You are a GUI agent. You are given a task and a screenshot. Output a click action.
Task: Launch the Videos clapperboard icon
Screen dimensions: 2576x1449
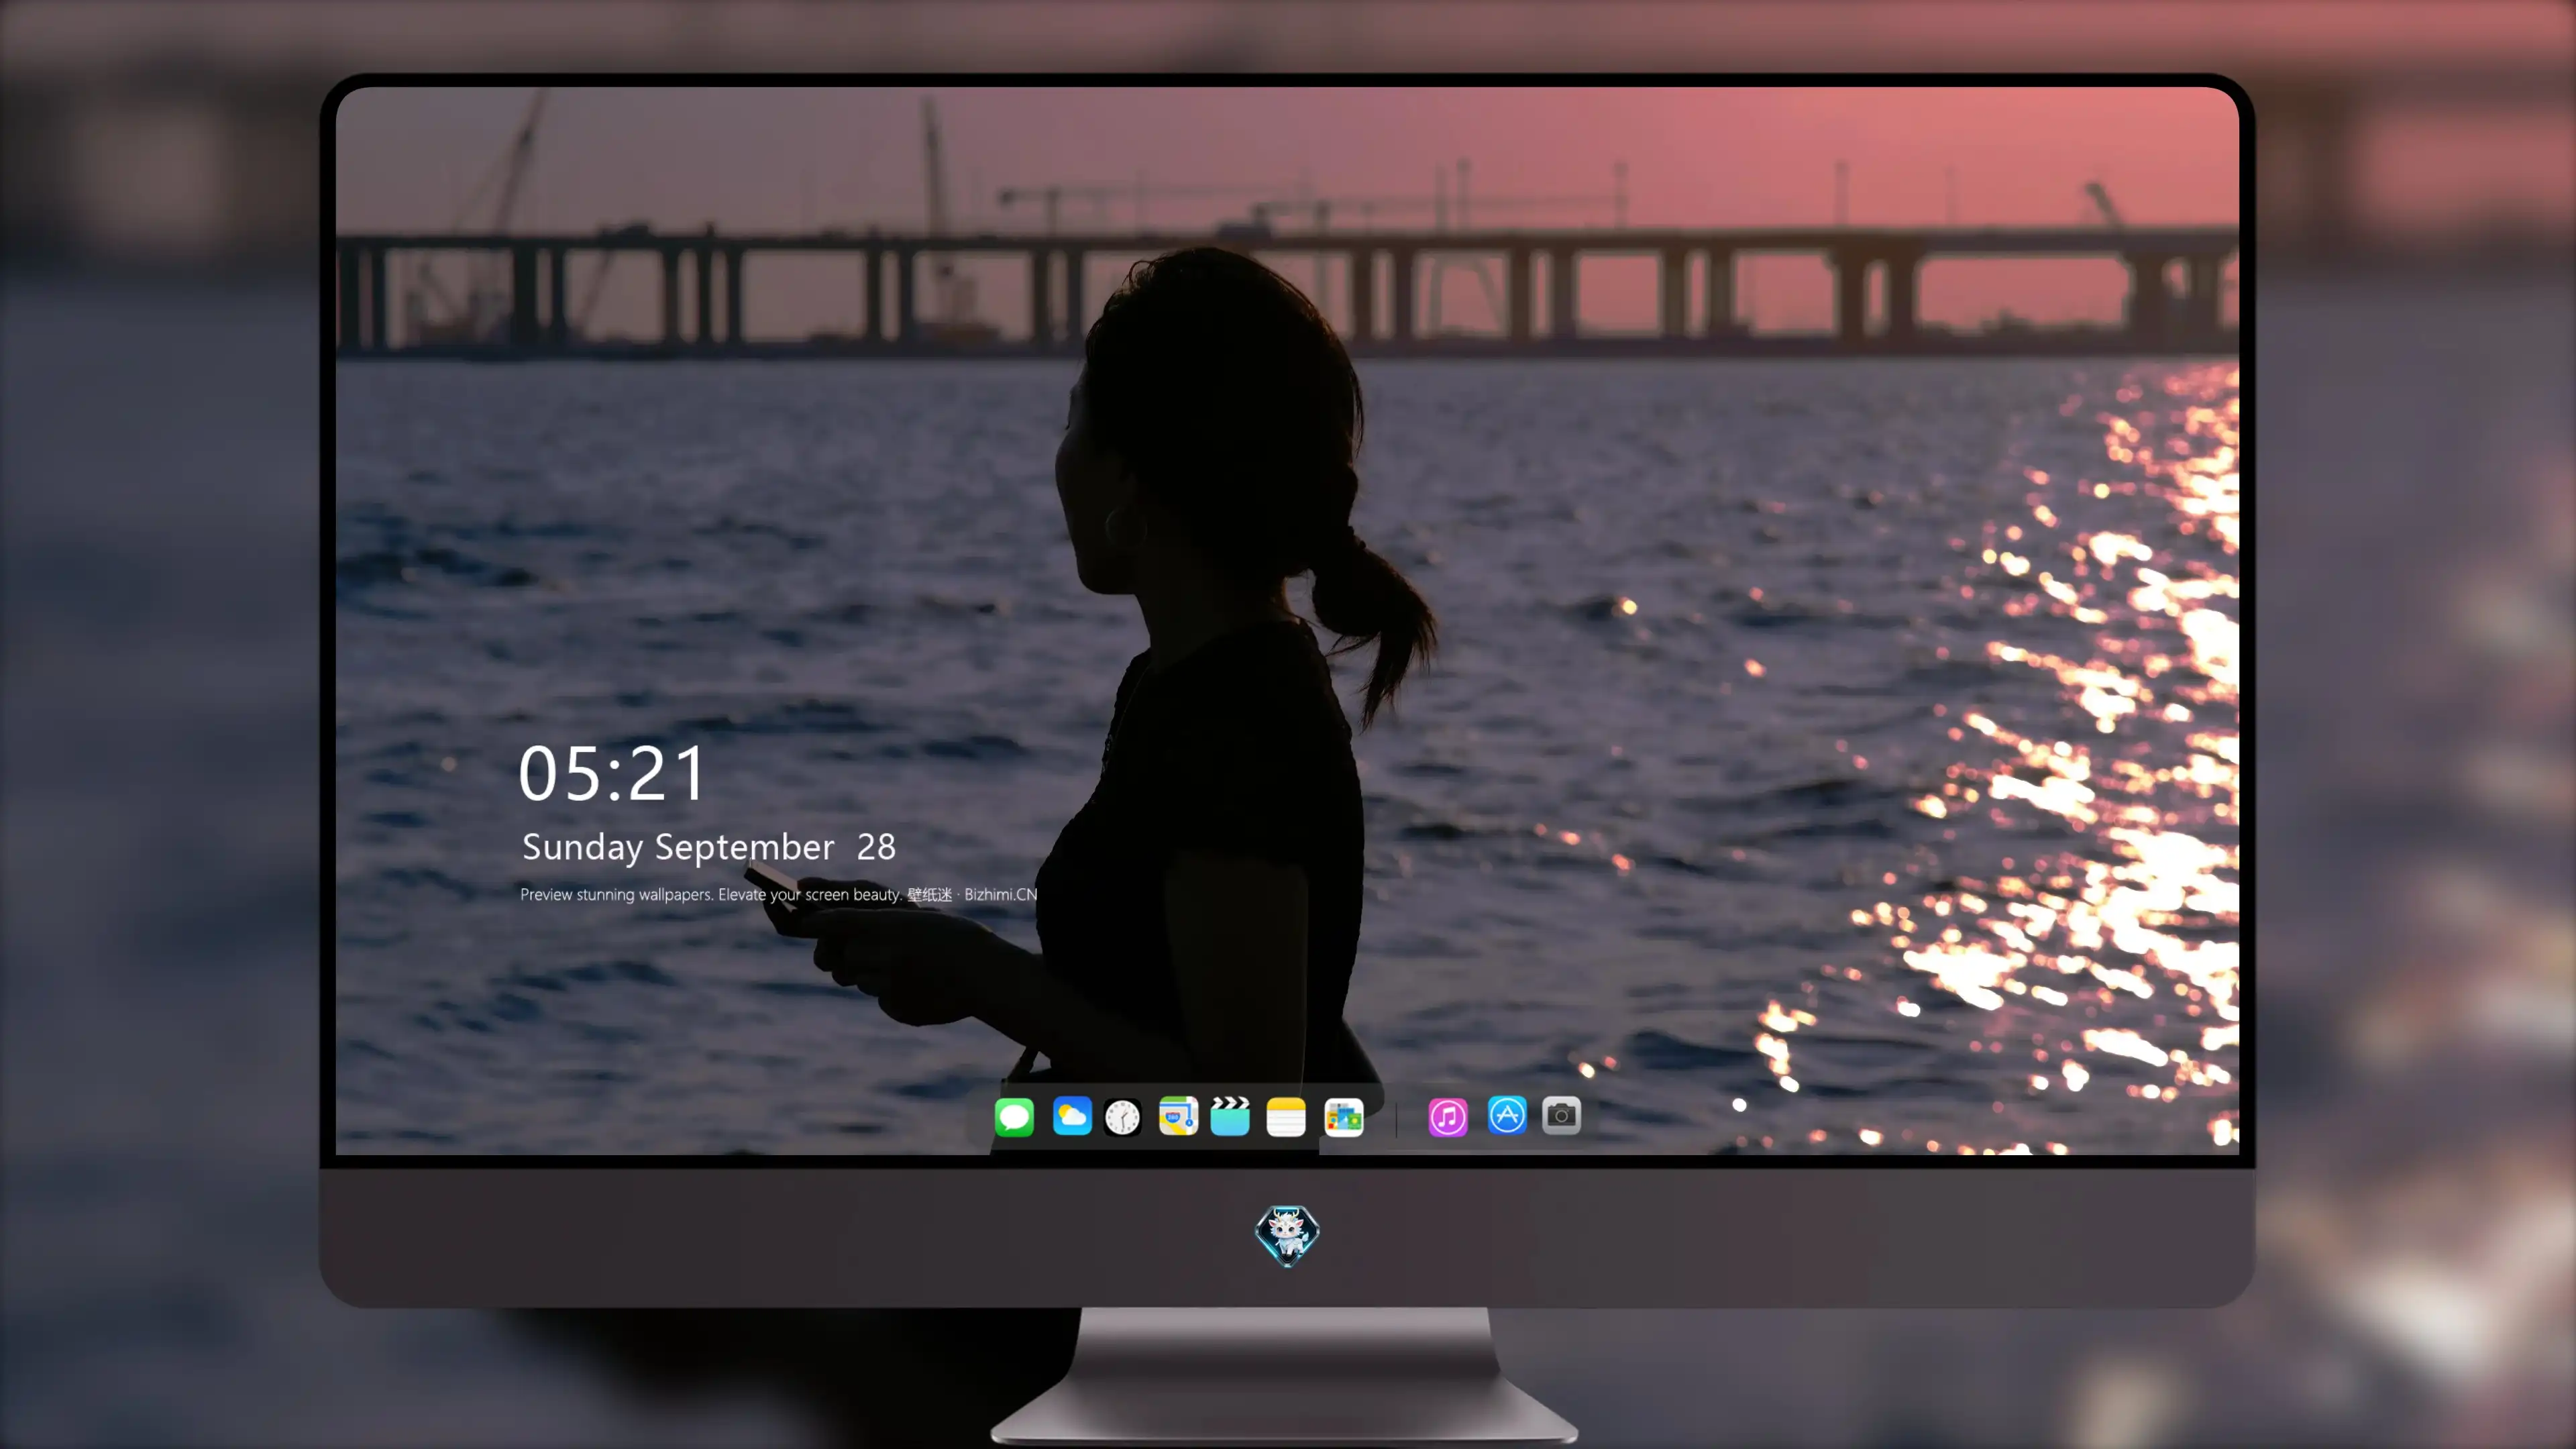pyautogui.click(x=1230, y=1116)
